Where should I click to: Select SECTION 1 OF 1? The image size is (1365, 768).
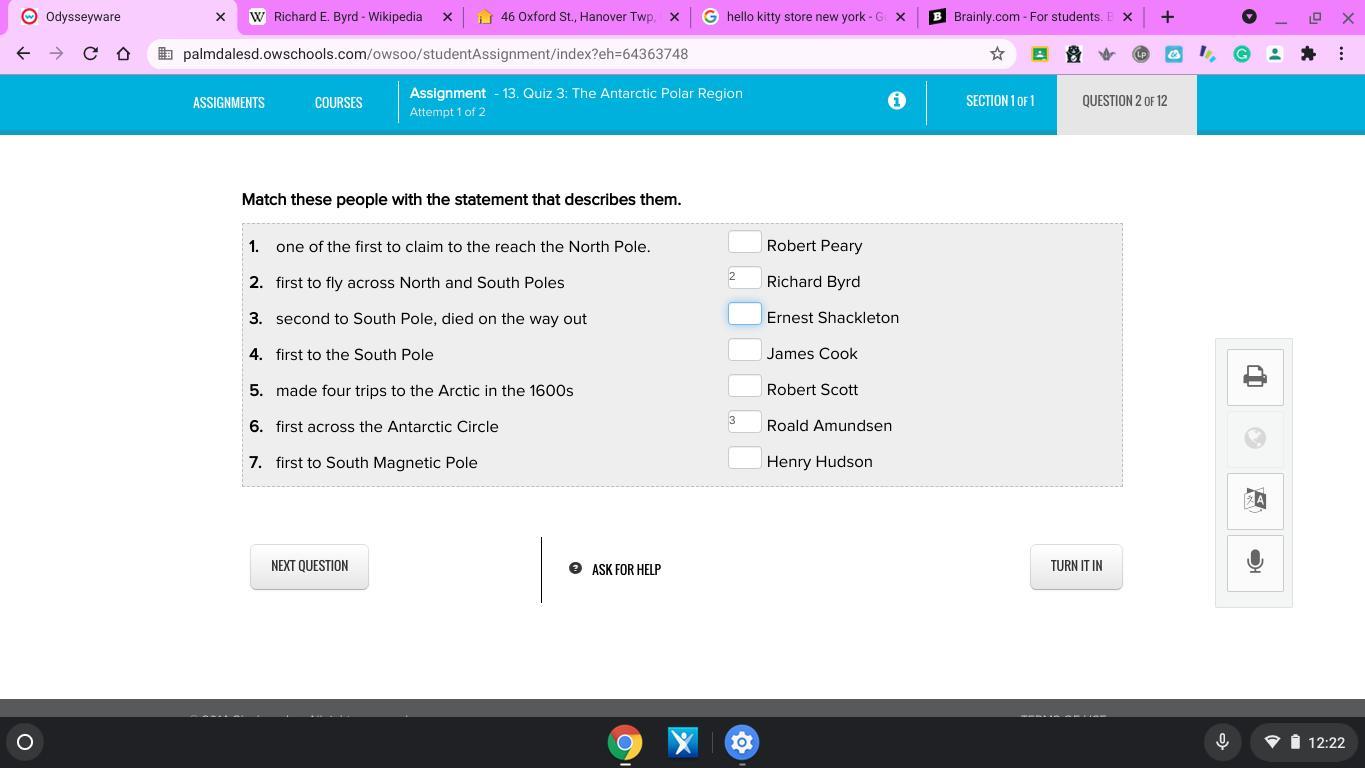[1000, 101]
